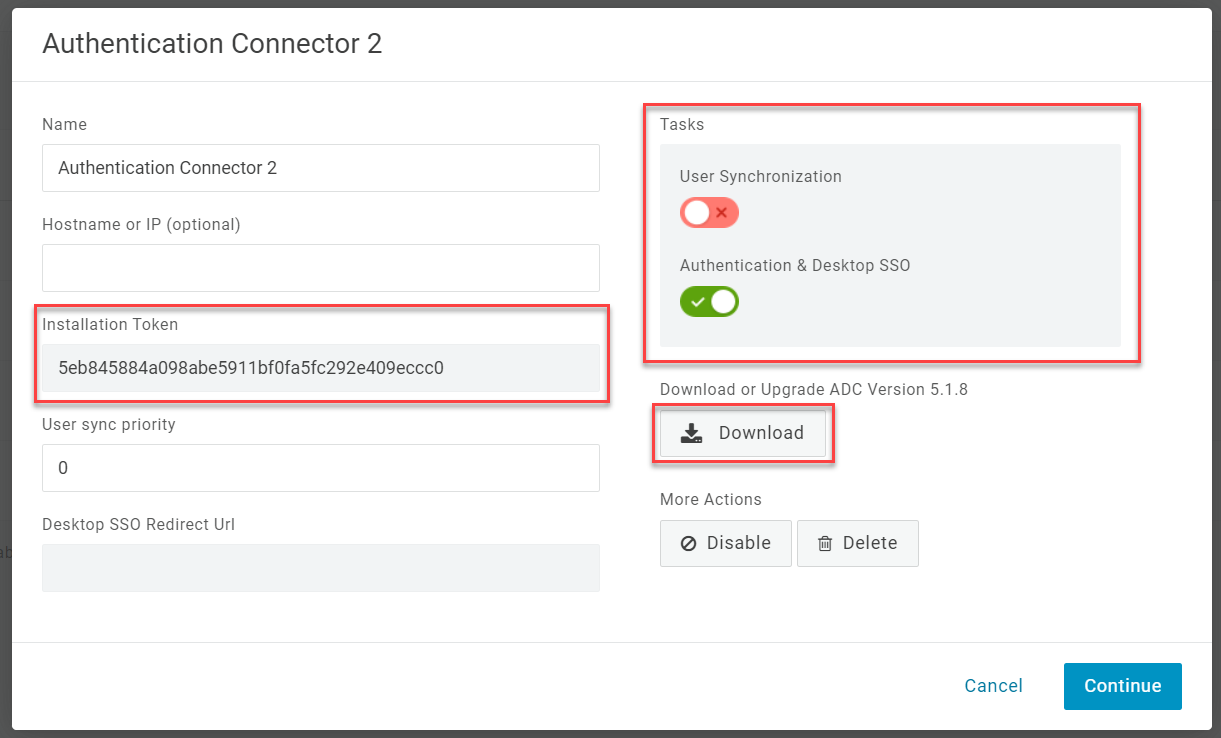Turn off the Authentication & Desktop SSO toggle
The width and height of the screenshot is (1221, 738).
pos(709,301)
